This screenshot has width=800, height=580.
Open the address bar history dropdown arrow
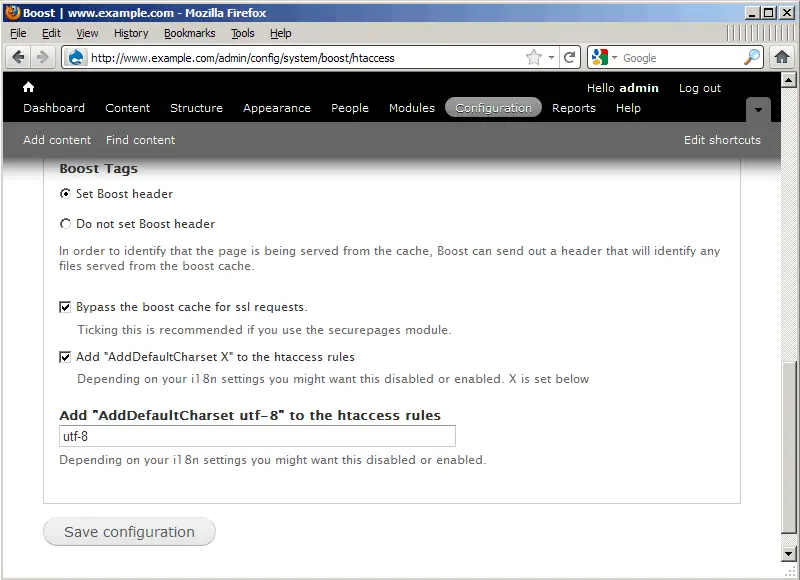[x=551, y=58]
